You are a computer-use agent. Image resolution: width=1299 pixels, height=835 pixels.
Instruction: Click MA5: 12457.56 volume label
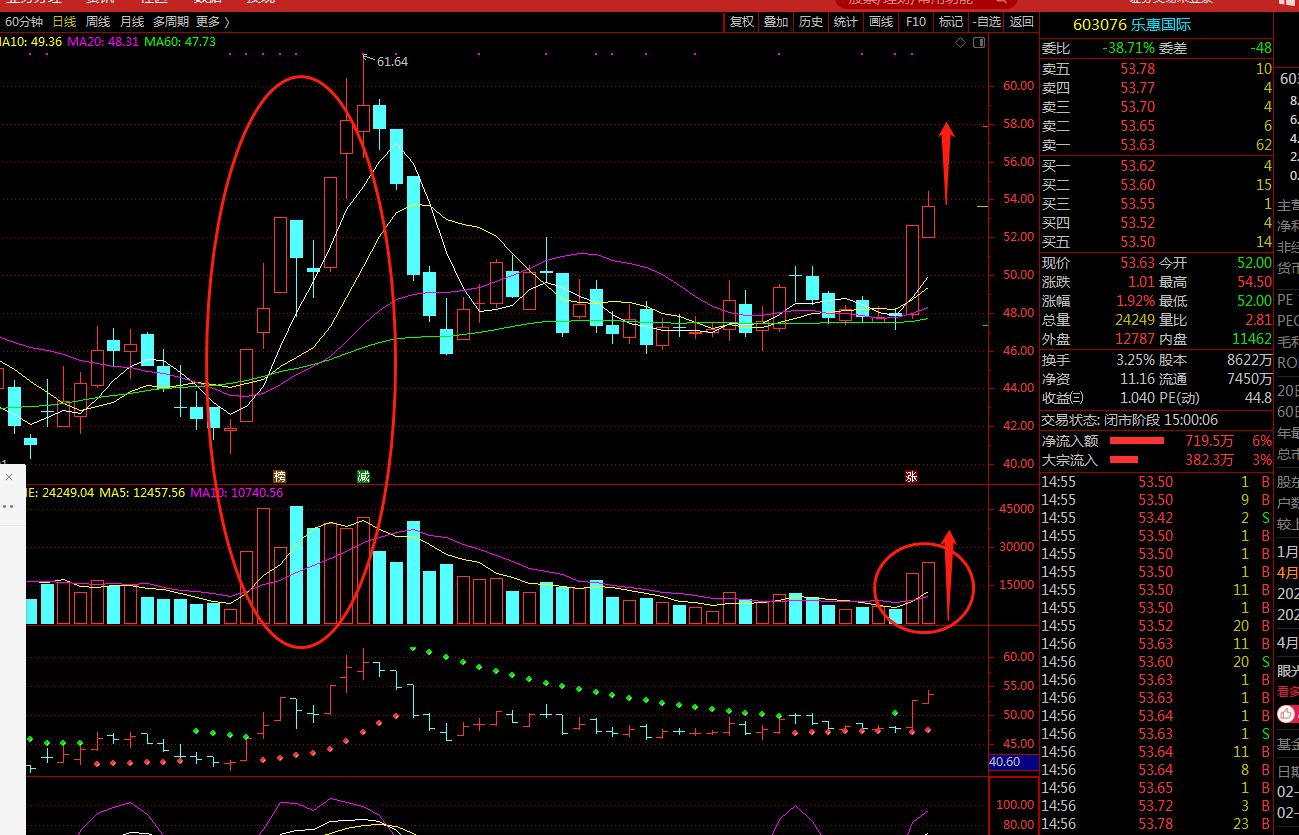140,493
